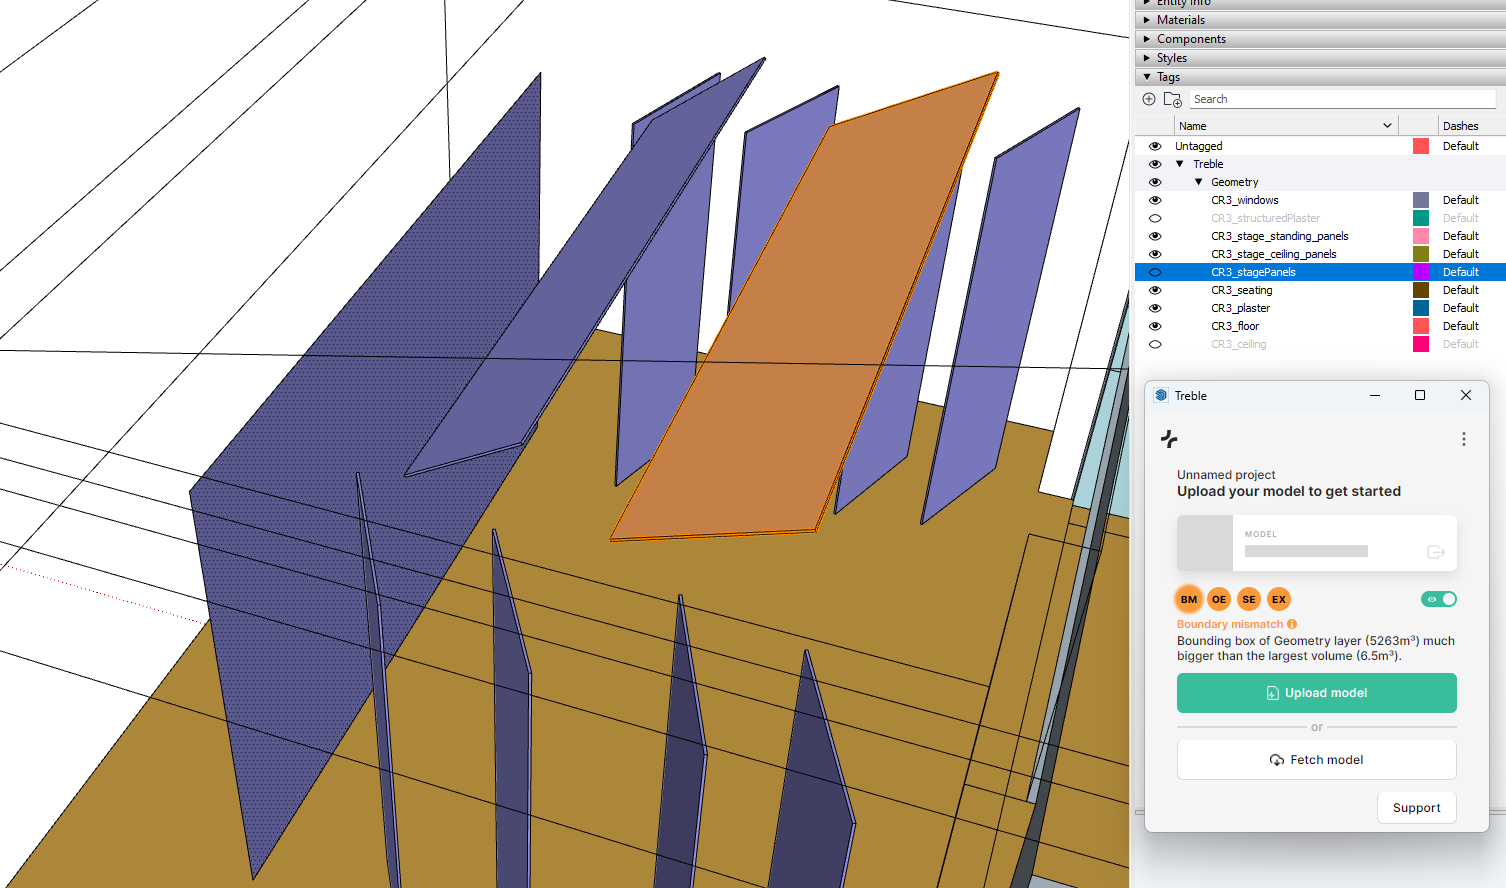The height and width of the screenshot is (888, 1506).
Task: Click Default dashes for Untagged
Action: tap(1460, 146)
